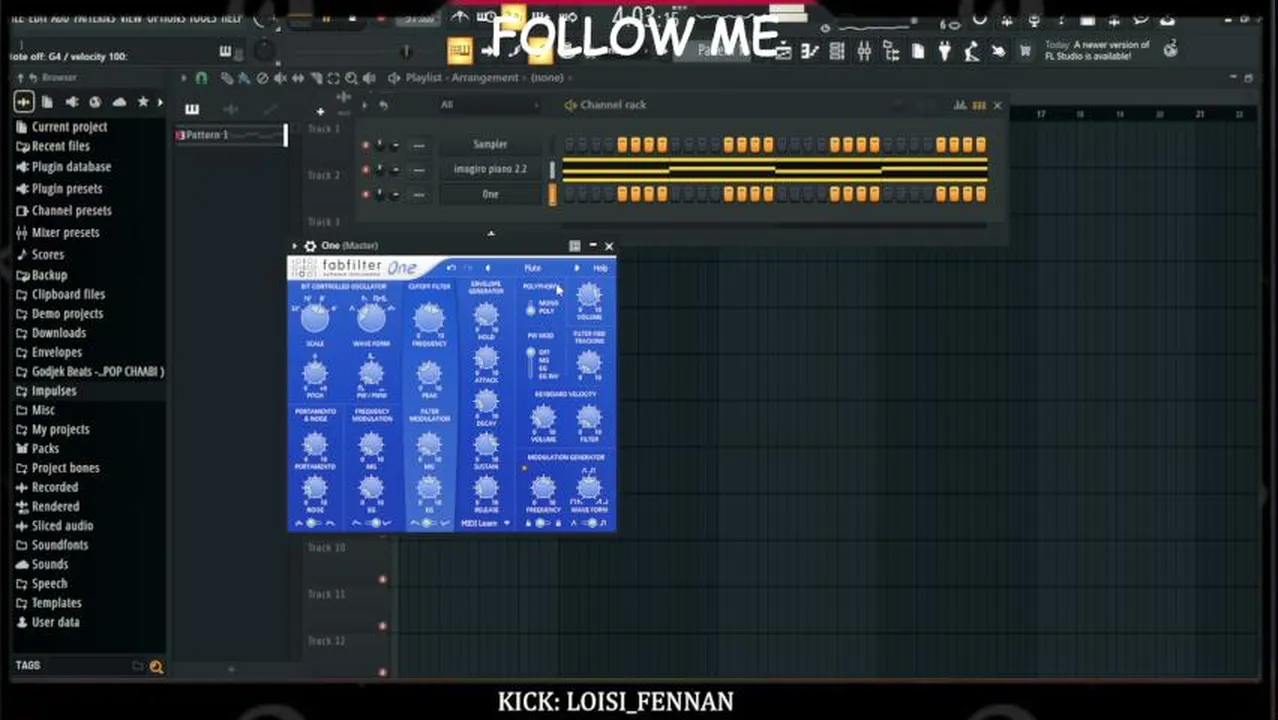Toggle mute LED on Sampler channel
This screenshot has width=1278, height=720.
coord(365,146)
